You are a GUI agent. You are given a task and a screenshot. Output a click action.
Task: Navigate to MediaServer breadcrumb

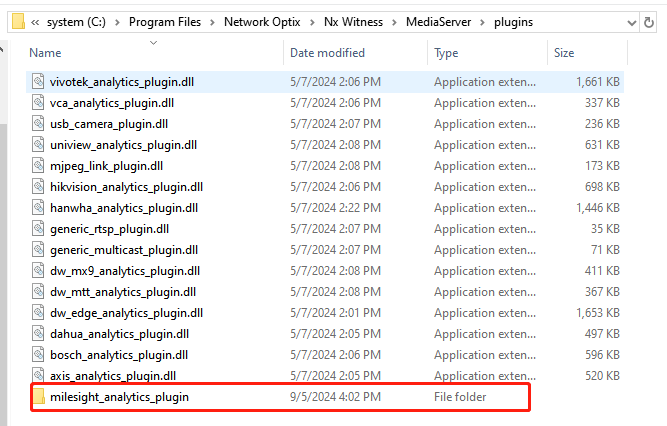tap(438, 22)
